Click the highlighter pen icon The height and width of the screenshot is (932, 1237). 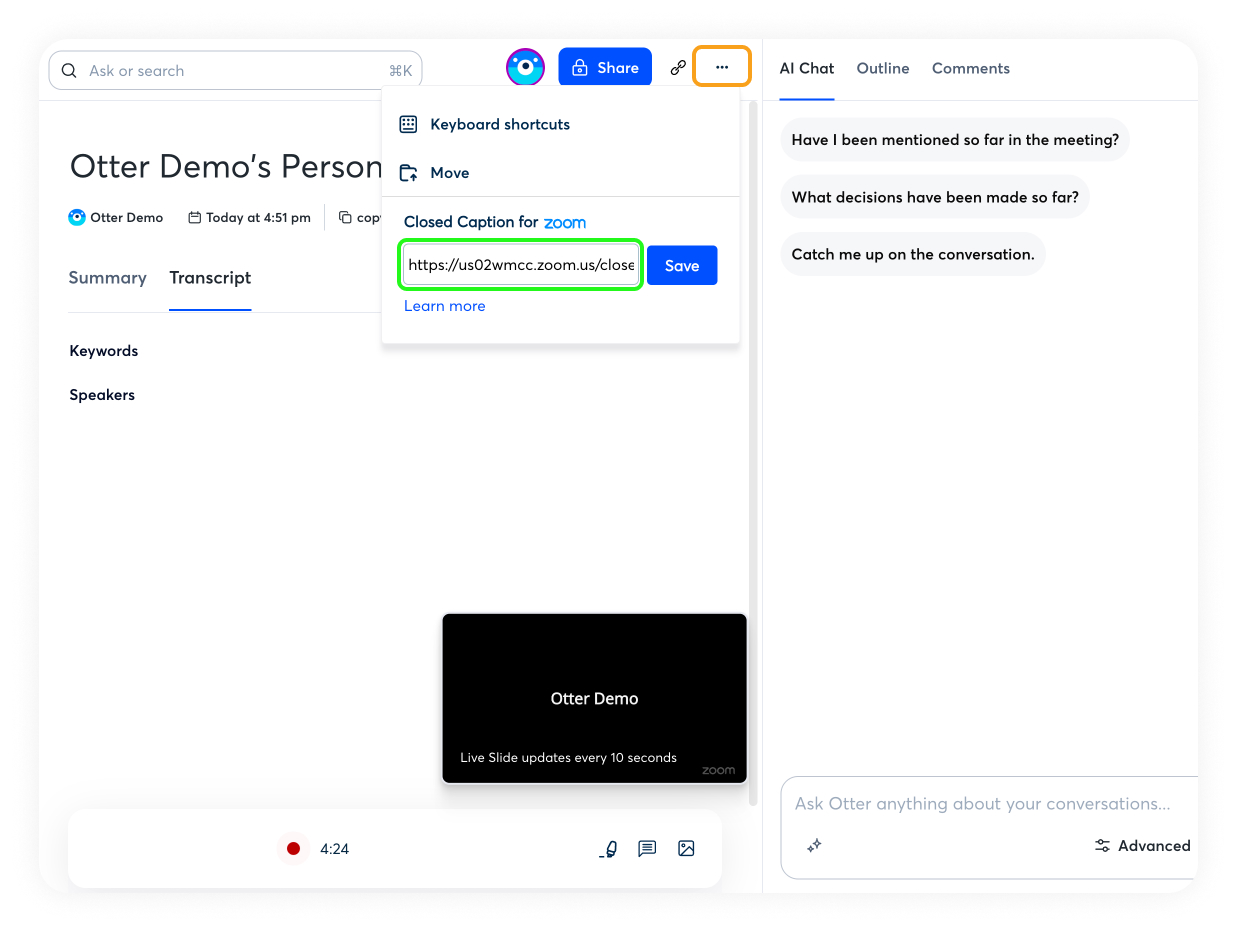608,849
